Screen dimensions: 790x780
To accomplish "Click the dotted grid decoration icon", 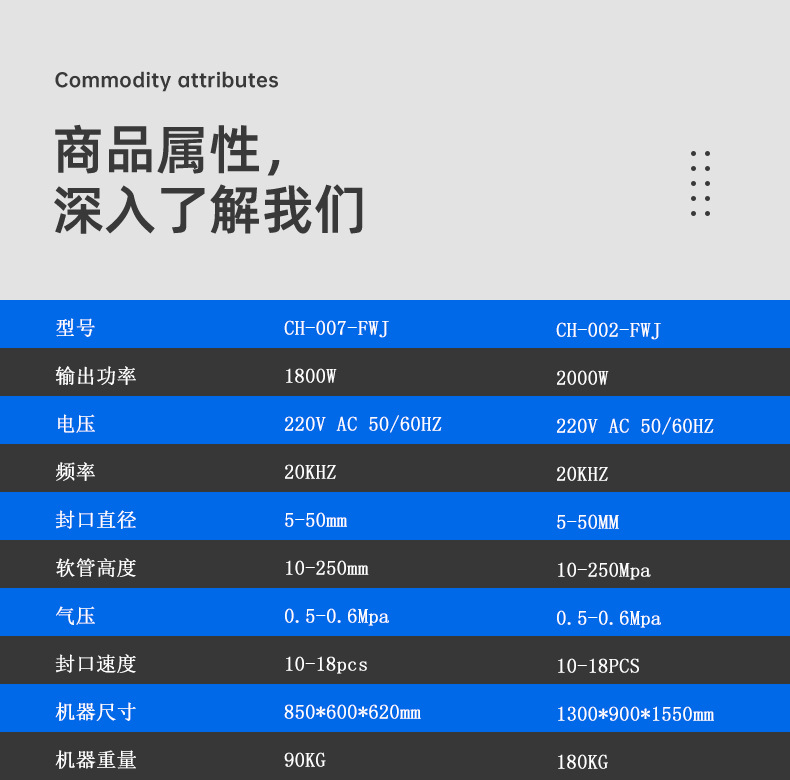I will pos(700,184).
